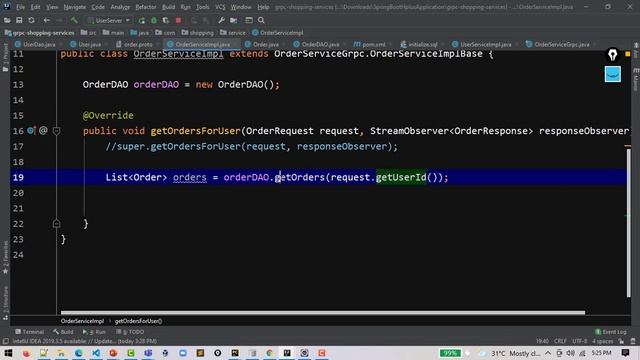The height and width of the screenshot is (360, 640).
Task: Click the Forward navigation arrow
Action: [60, 20]
